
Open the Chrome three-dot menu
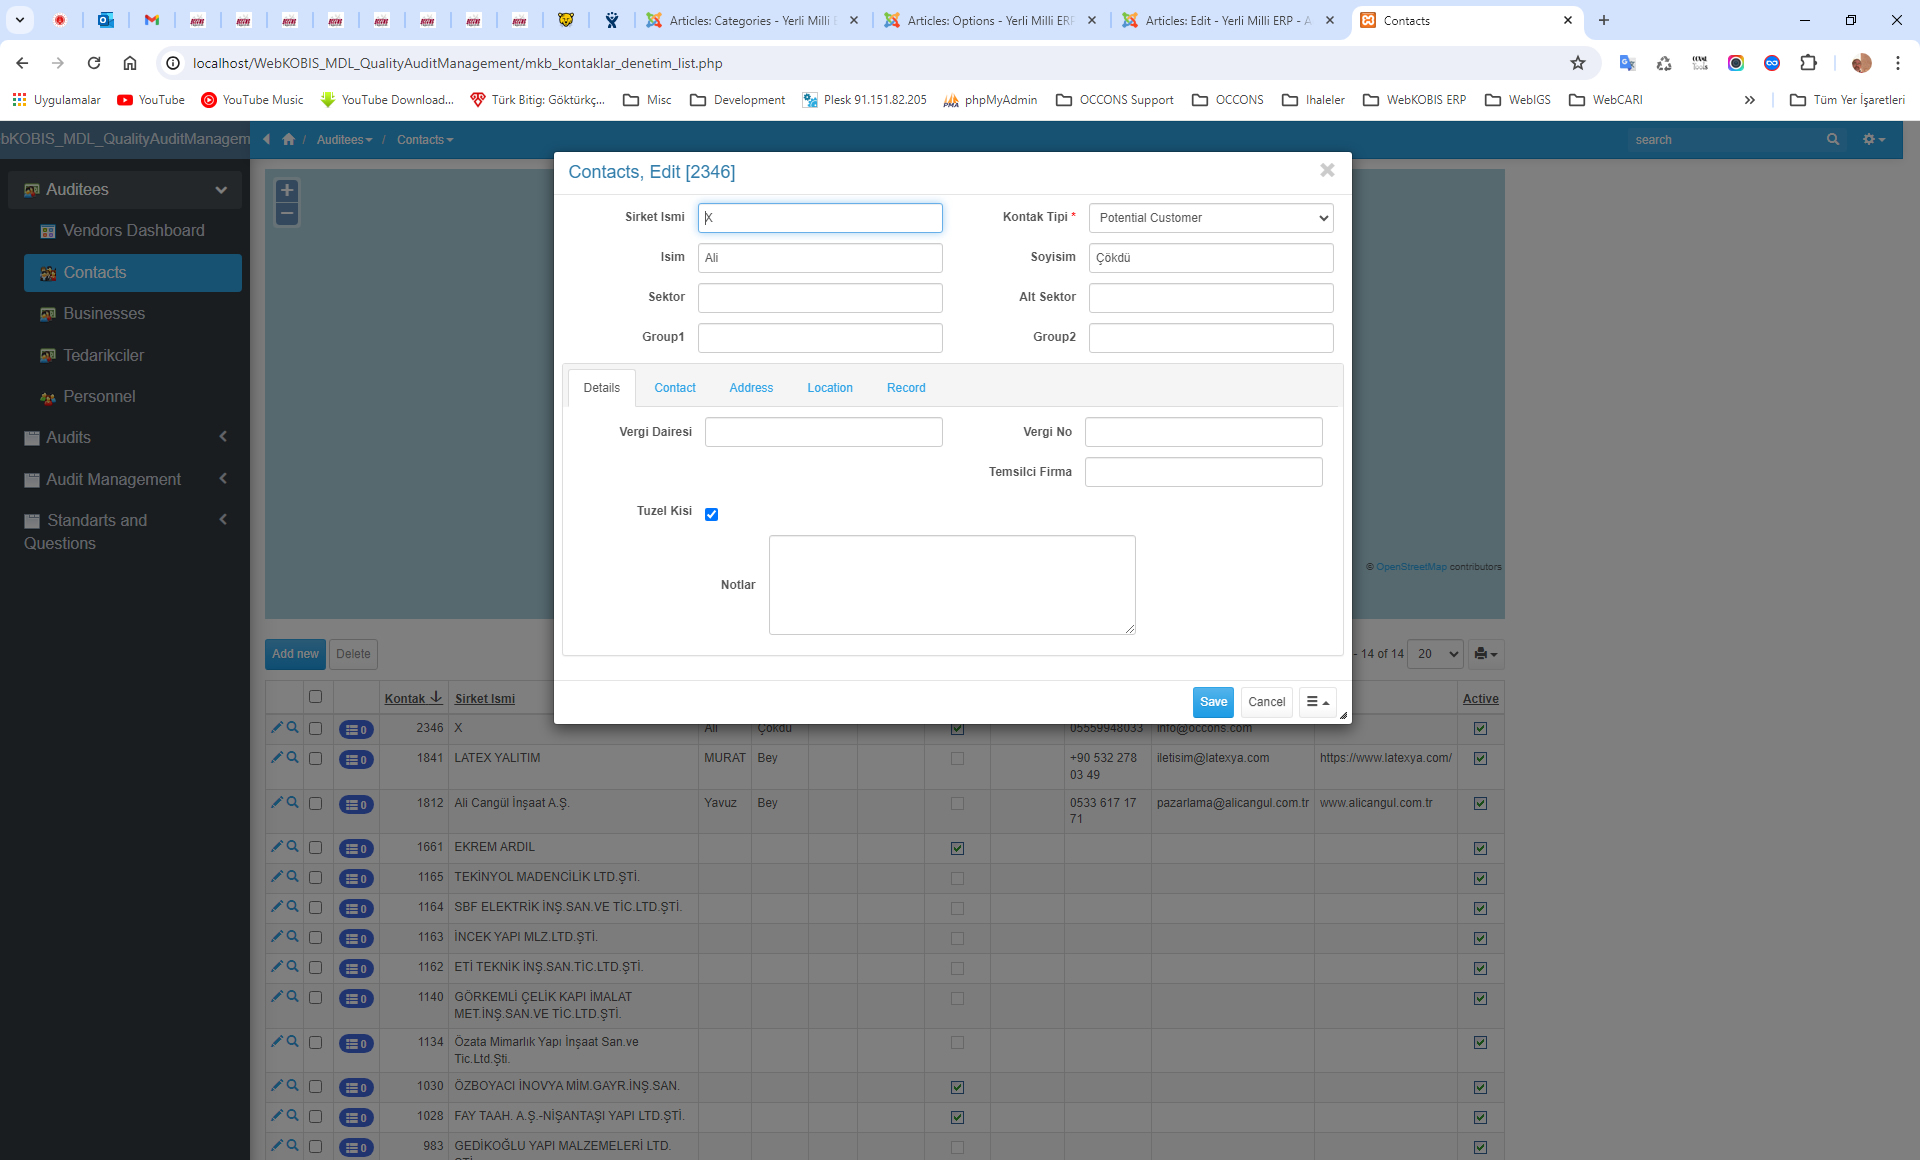click(x=1897, y=63)
